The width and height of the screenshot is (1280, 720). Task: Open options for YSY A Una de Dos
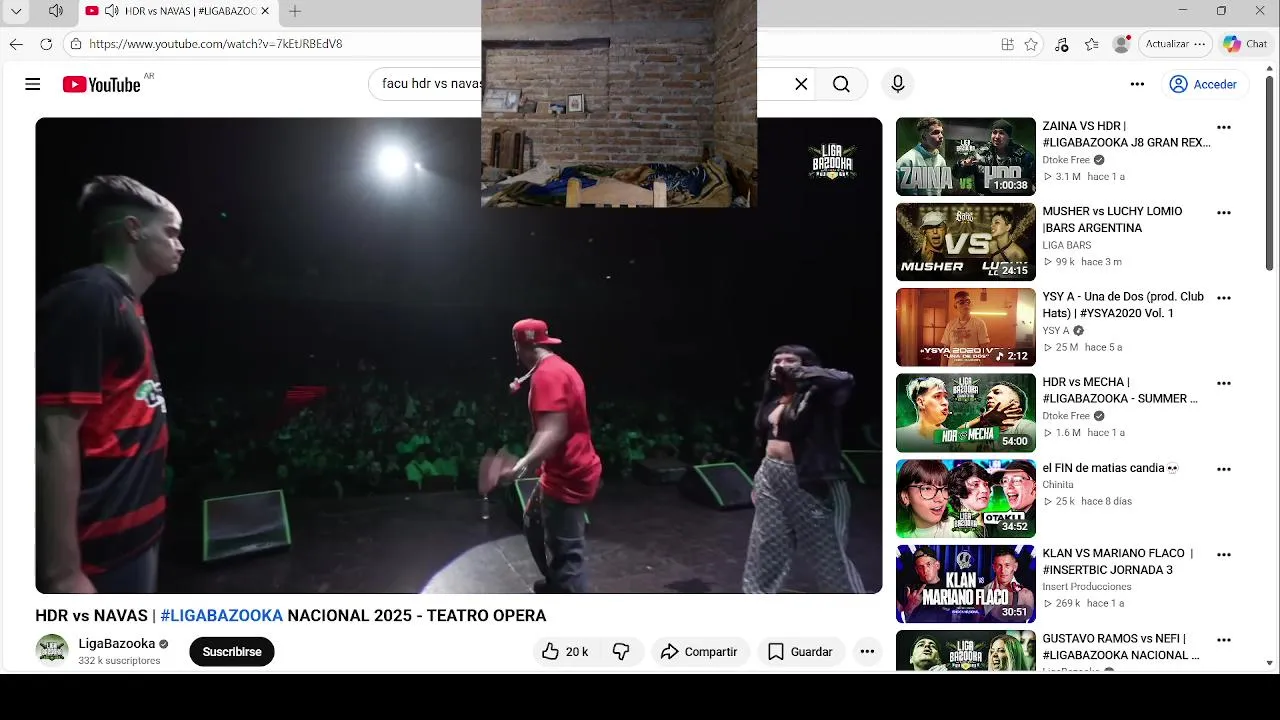click(x=1223, y=298)
